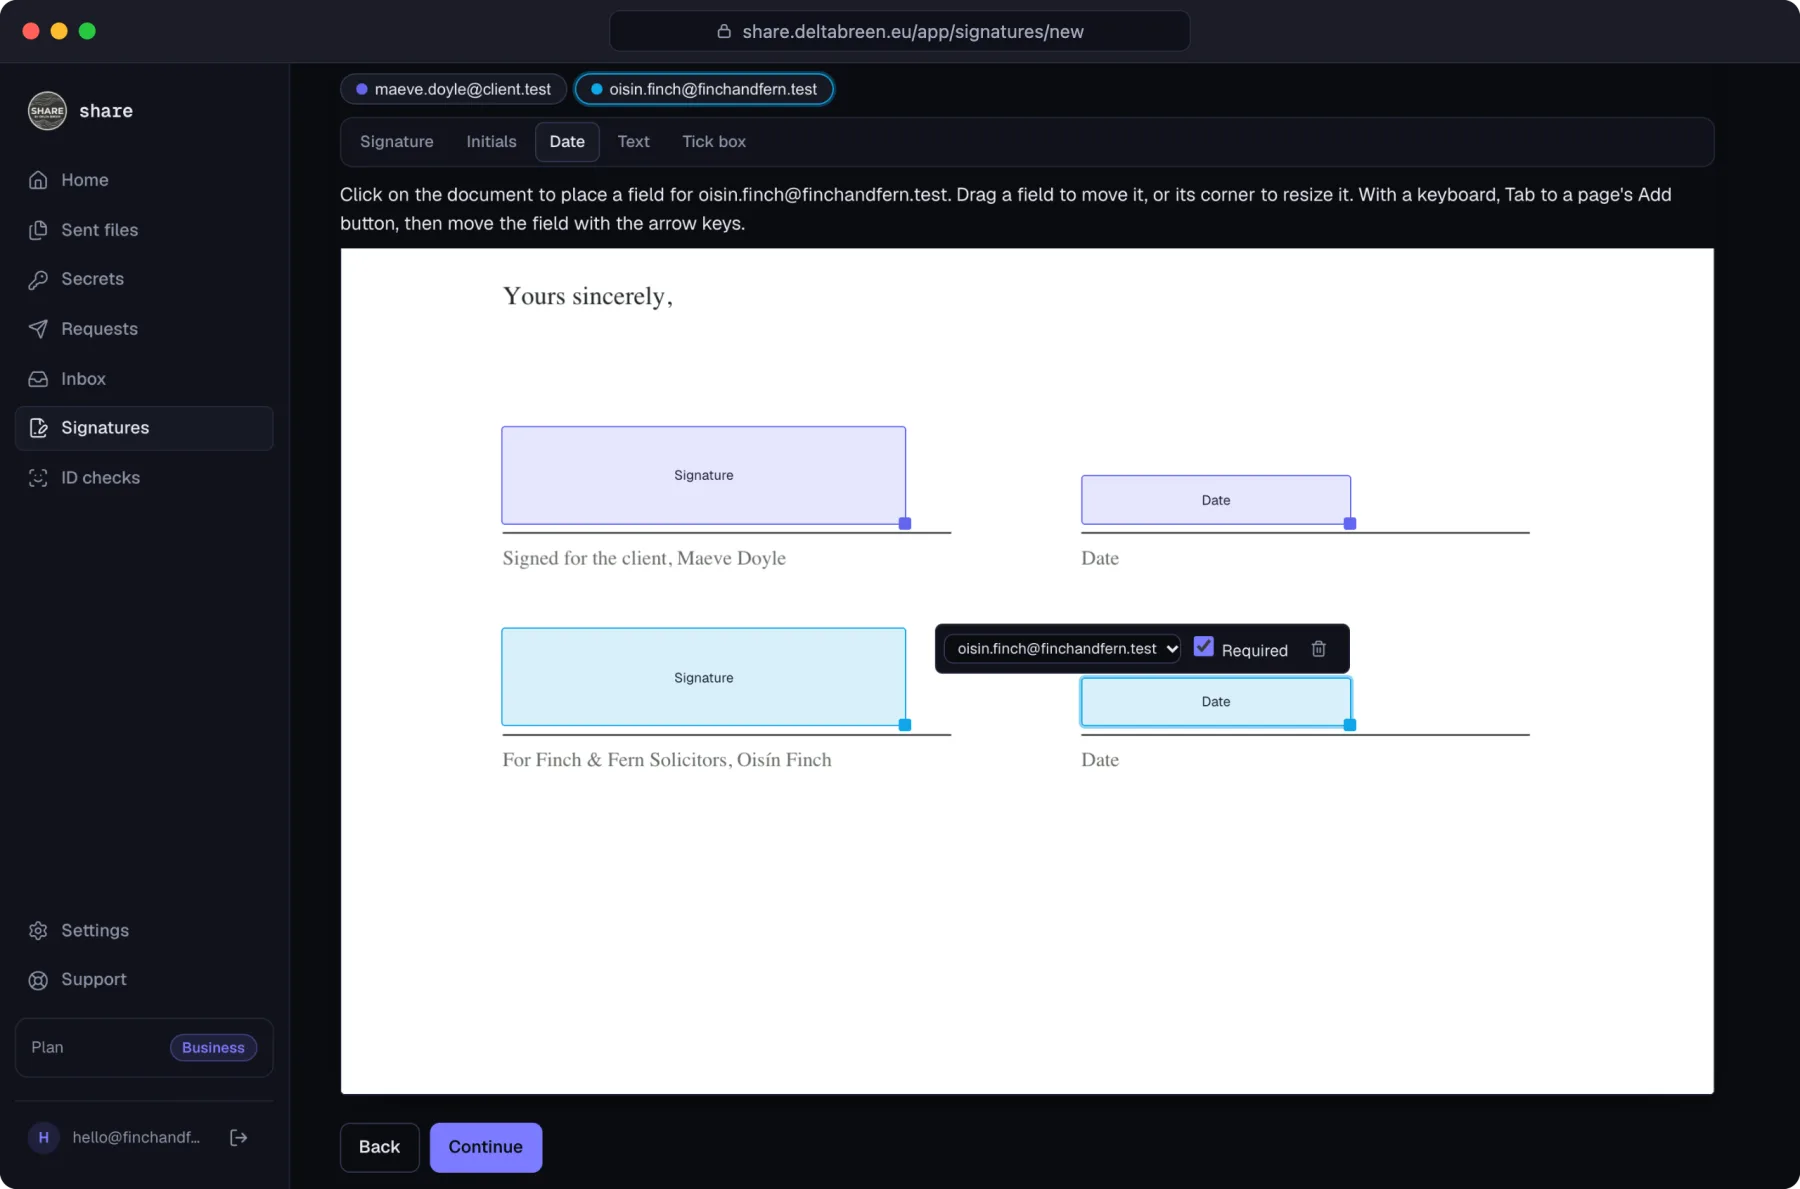This screenshot has width=1800, height=1189.
Task: Open Settings via gear icon
Action: point(38,930)
